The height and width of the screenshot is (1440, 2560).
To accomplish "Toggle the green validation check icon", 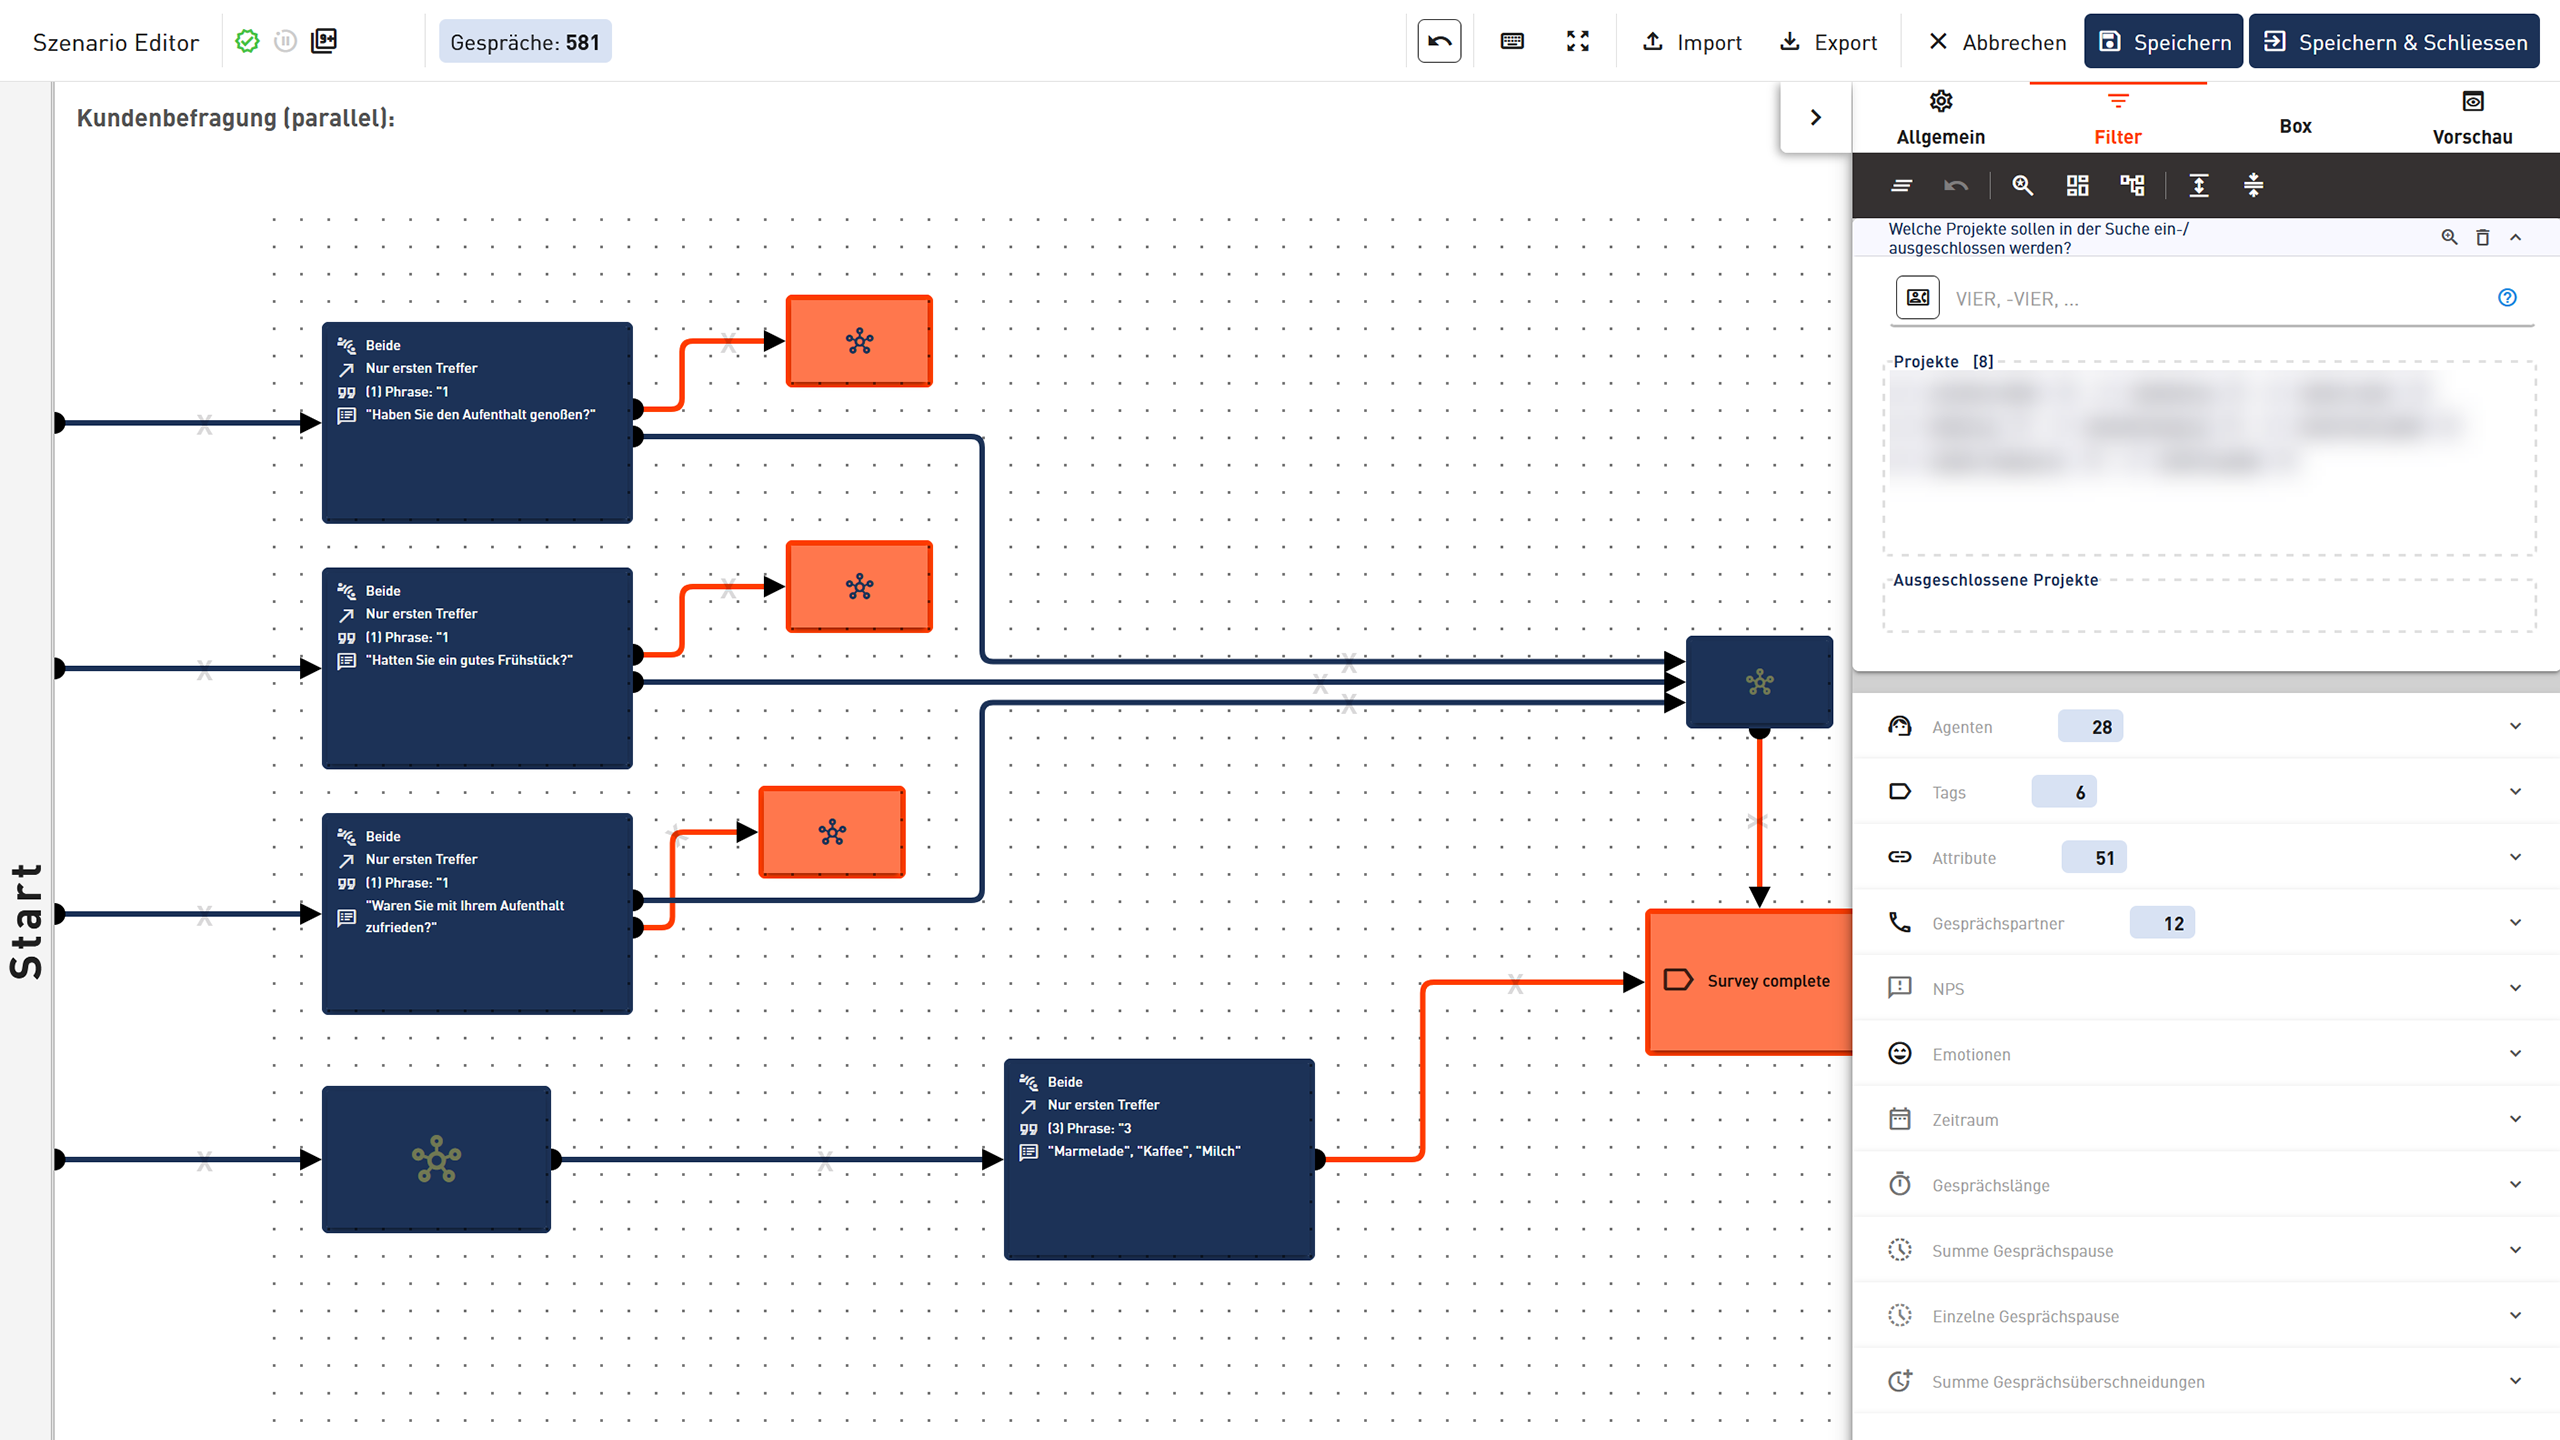I will 247,41.
